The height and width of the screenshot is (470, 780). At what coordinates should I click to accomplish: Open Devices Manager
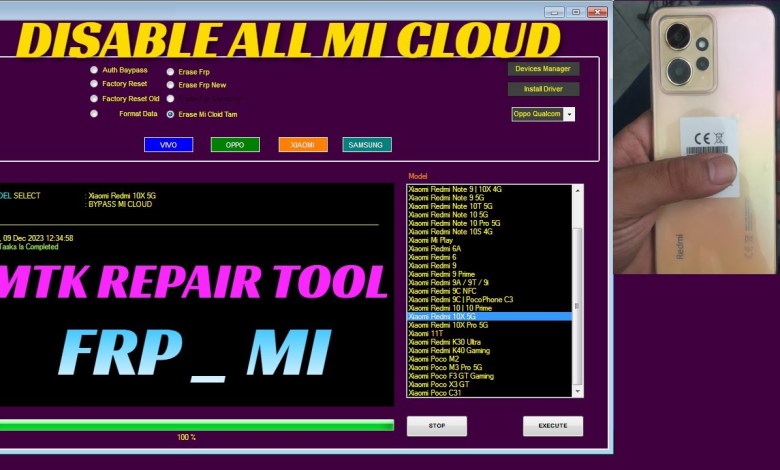click(x=543, y=69)
